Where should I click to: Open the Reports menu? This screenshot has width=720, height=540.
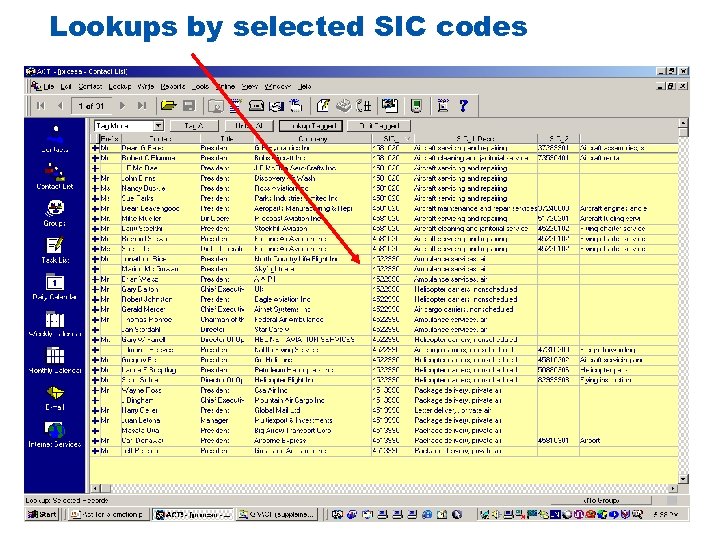coord(173,86)
